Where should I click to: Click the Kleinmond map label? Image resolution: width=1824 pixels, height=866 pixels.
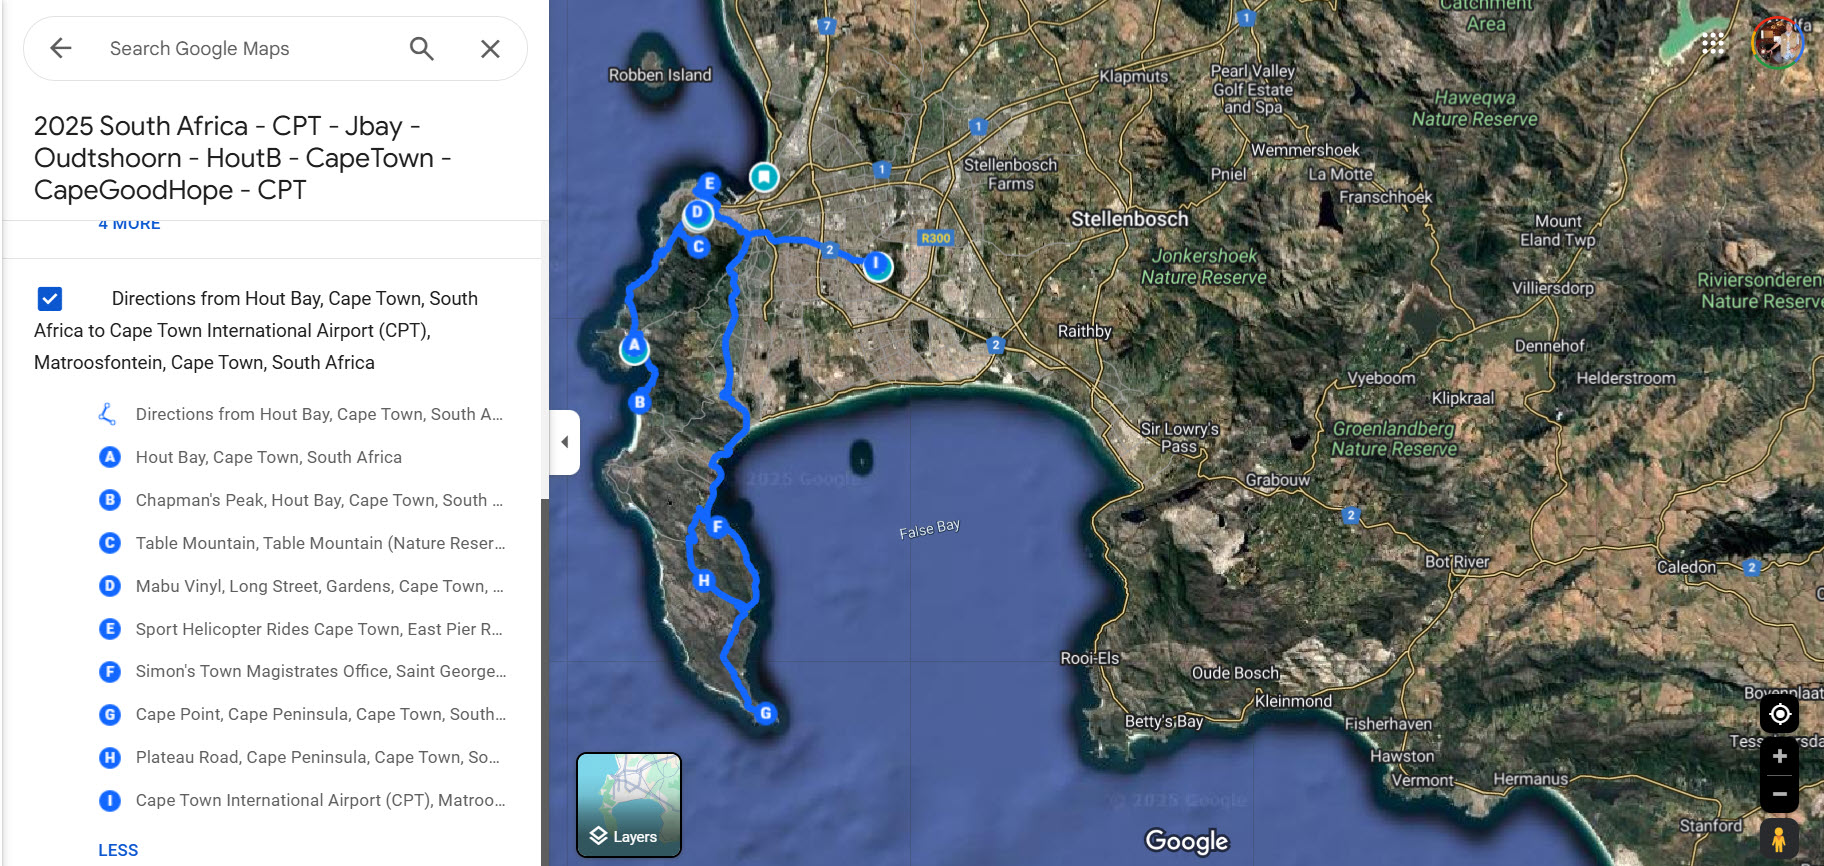click(x=1293, y=701)
